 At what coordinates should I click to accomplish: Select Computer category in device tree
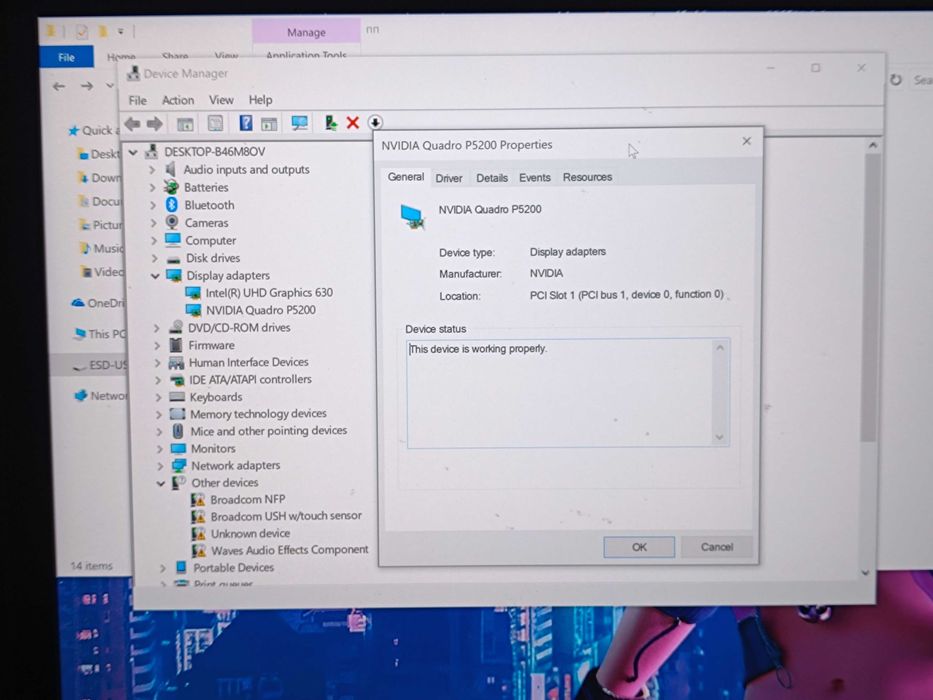pyautogui.click(x=210, y=240)
